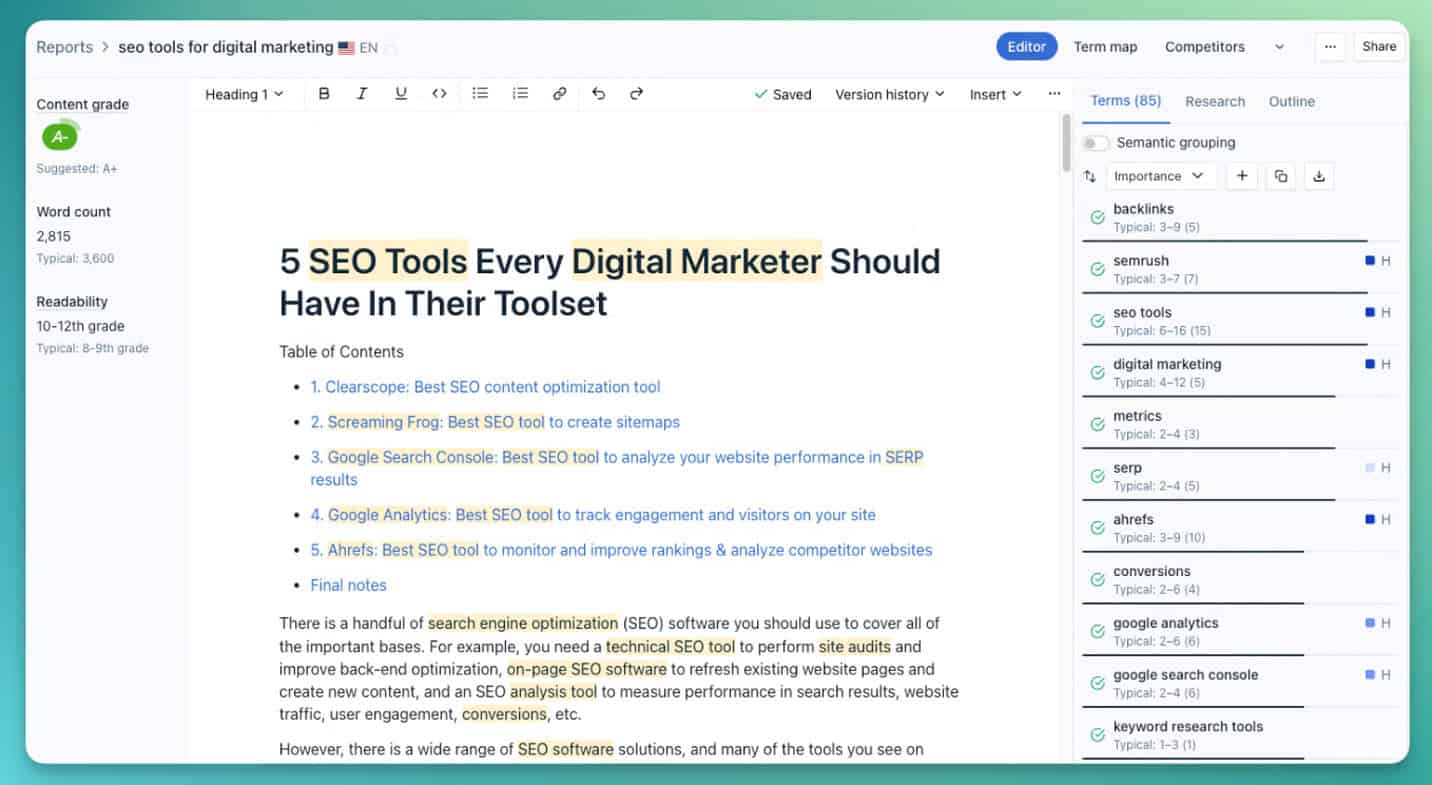This screenshot has width=1432, height=785.
Task: Toggle italic text formatting
Action: click(x=362, y=94)
